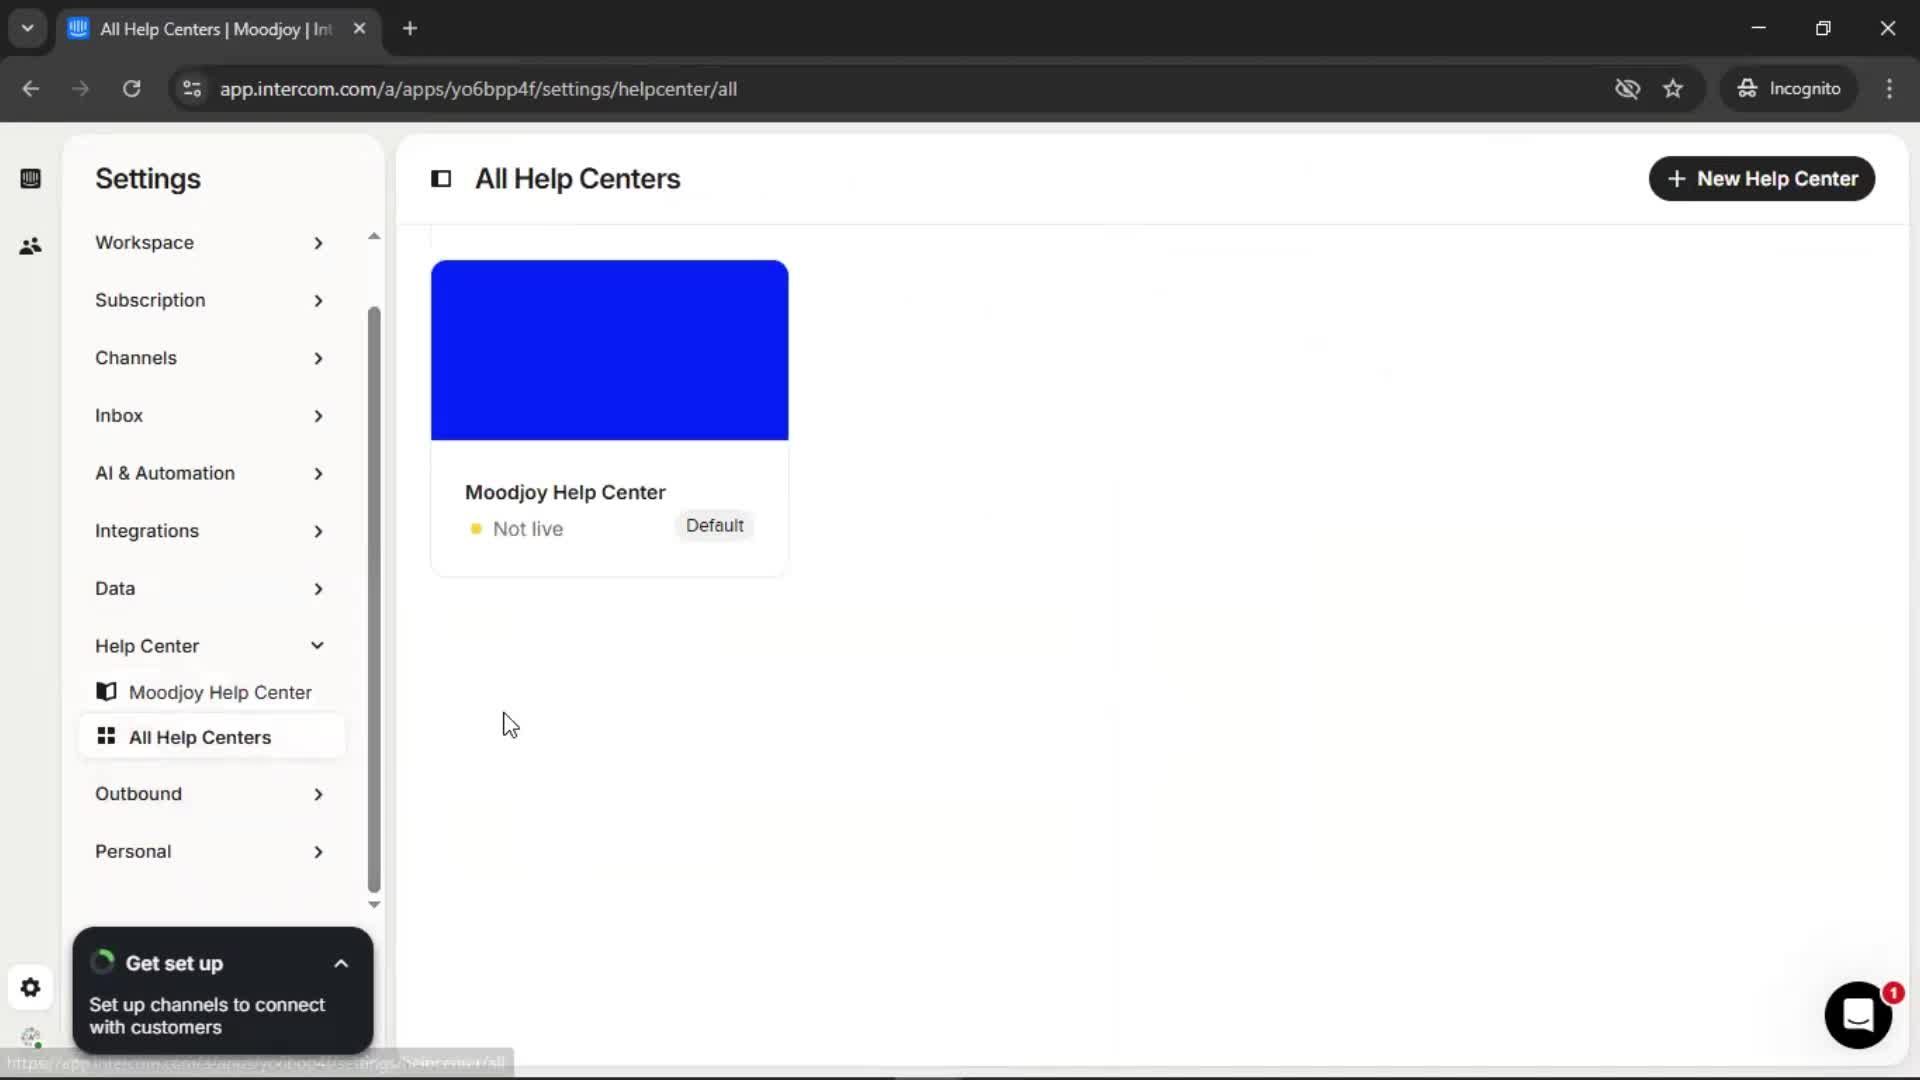Viewport: 1920px width, 1080px height.
Task: Open the Intercom Messenger chat bubble
Action: pyautogui.click(x=1858, y=1015)
